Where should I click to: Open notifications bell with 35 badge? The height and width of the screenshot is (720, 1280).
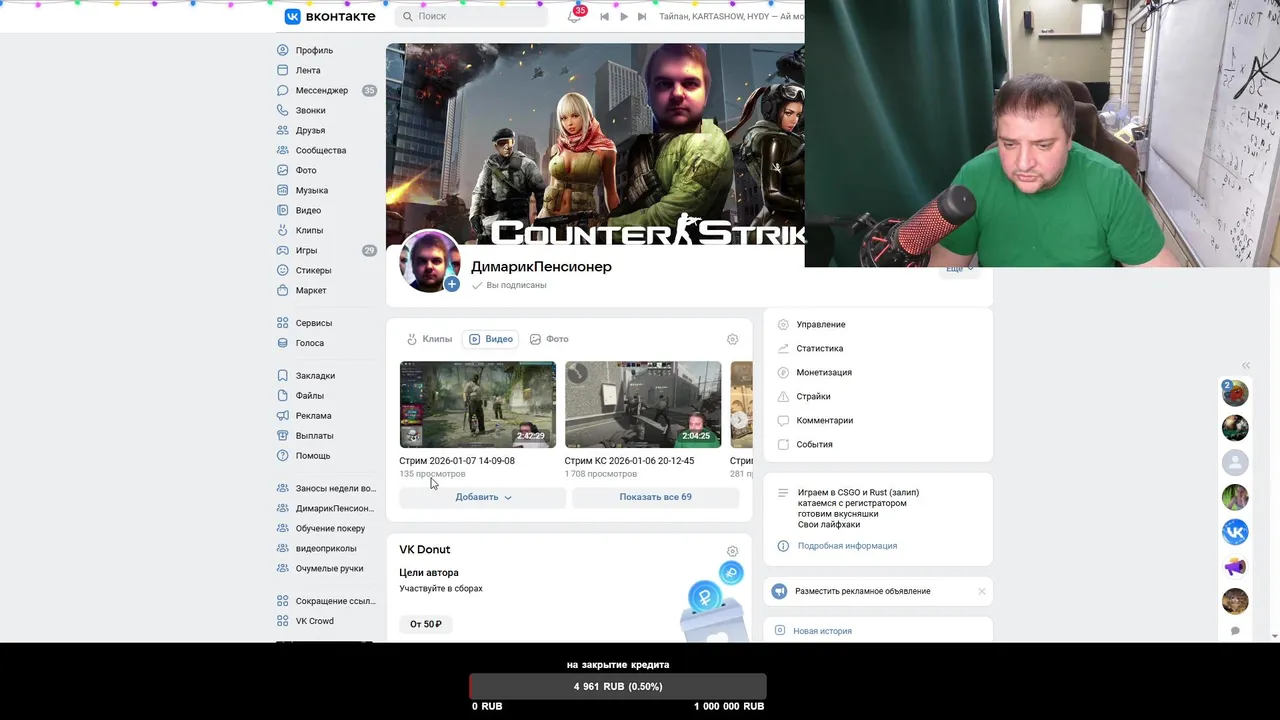click(x=574, y=16)
